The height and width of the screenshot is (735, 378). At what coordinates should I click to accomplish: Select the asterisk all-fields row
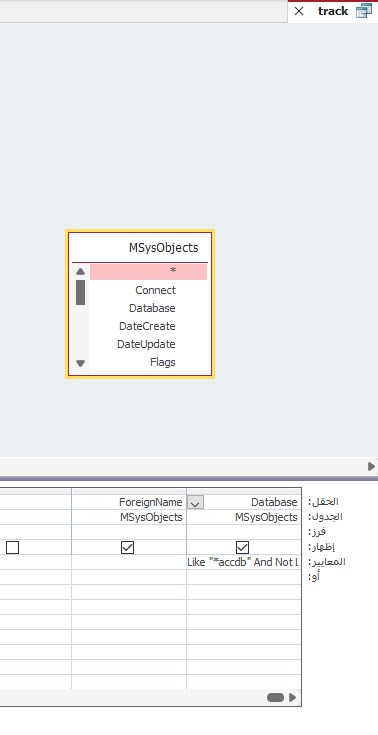(x=148, y=271)
